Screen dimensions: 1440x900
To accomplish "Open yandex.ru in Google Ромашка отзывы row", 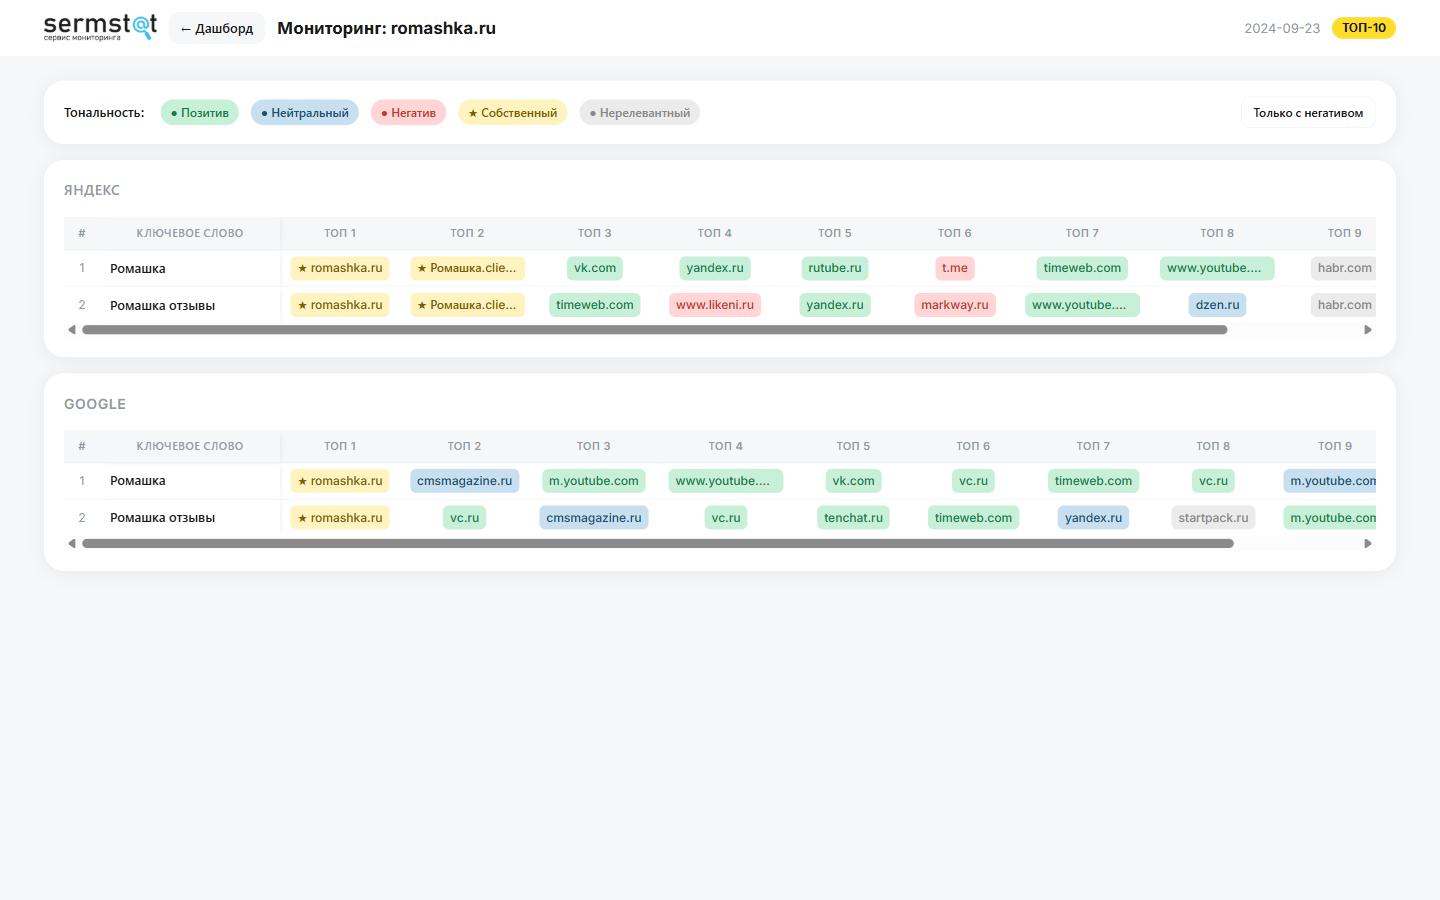I will coord(1093,518).
